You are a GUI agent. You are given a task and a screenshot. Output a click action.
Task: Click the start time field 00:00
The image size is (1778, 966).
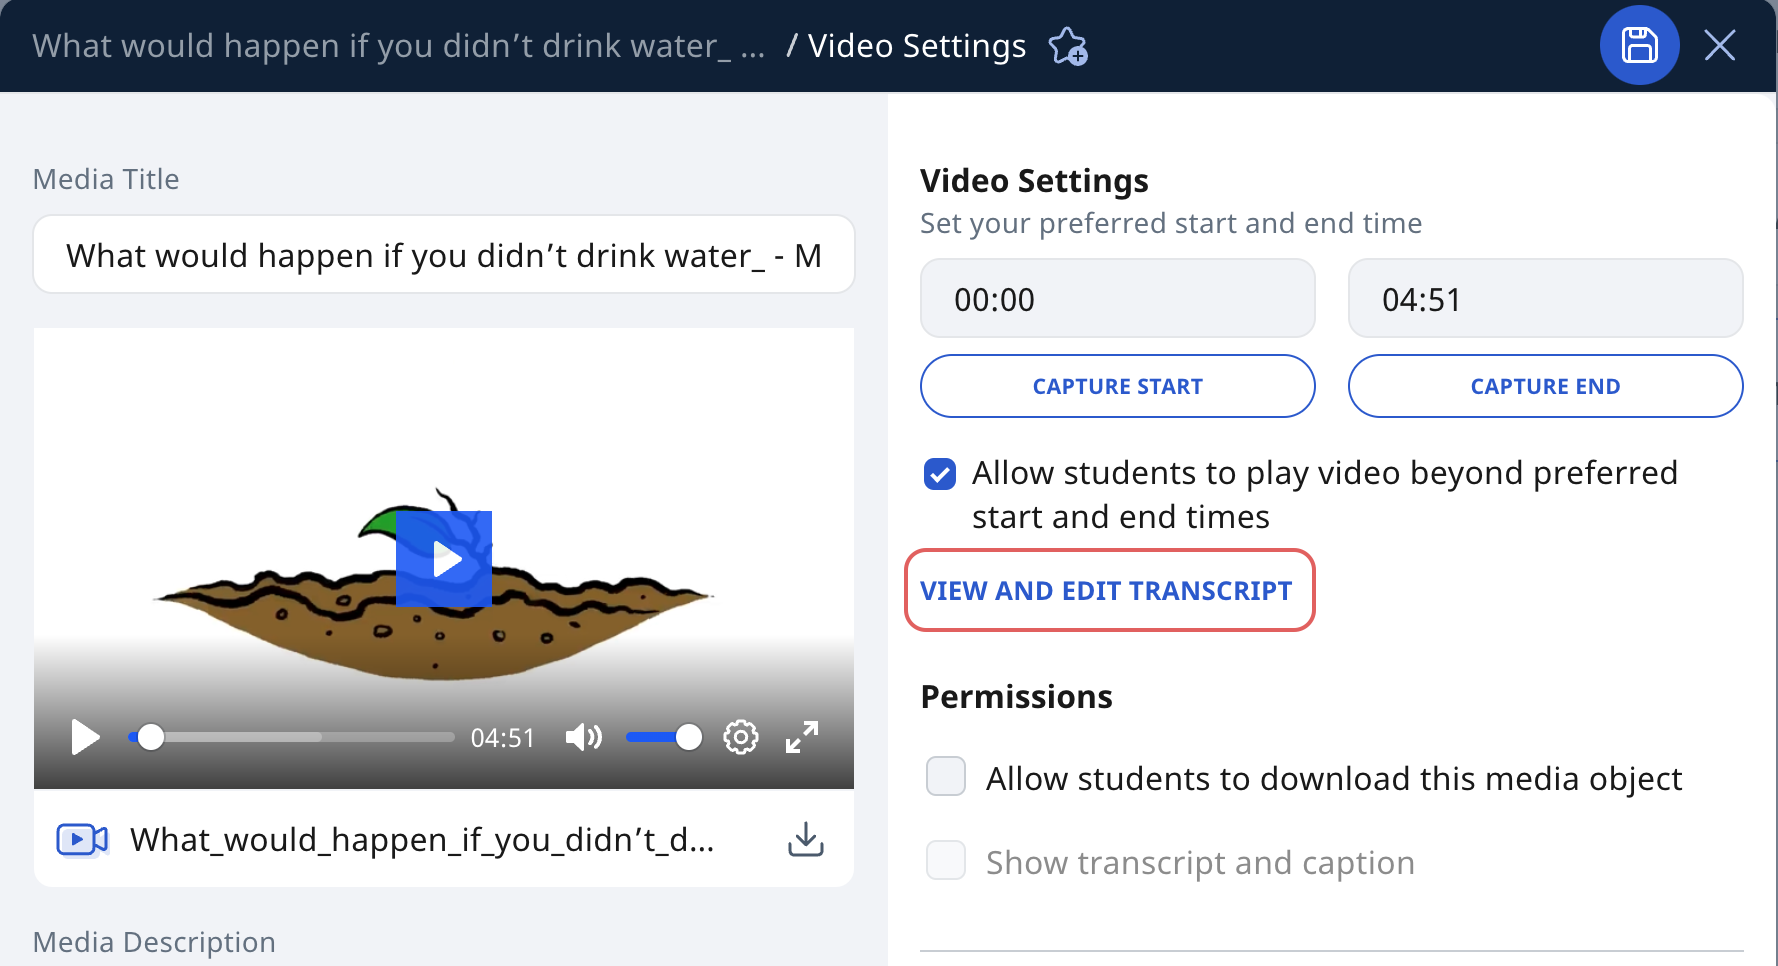click(x=1118, y=298)
